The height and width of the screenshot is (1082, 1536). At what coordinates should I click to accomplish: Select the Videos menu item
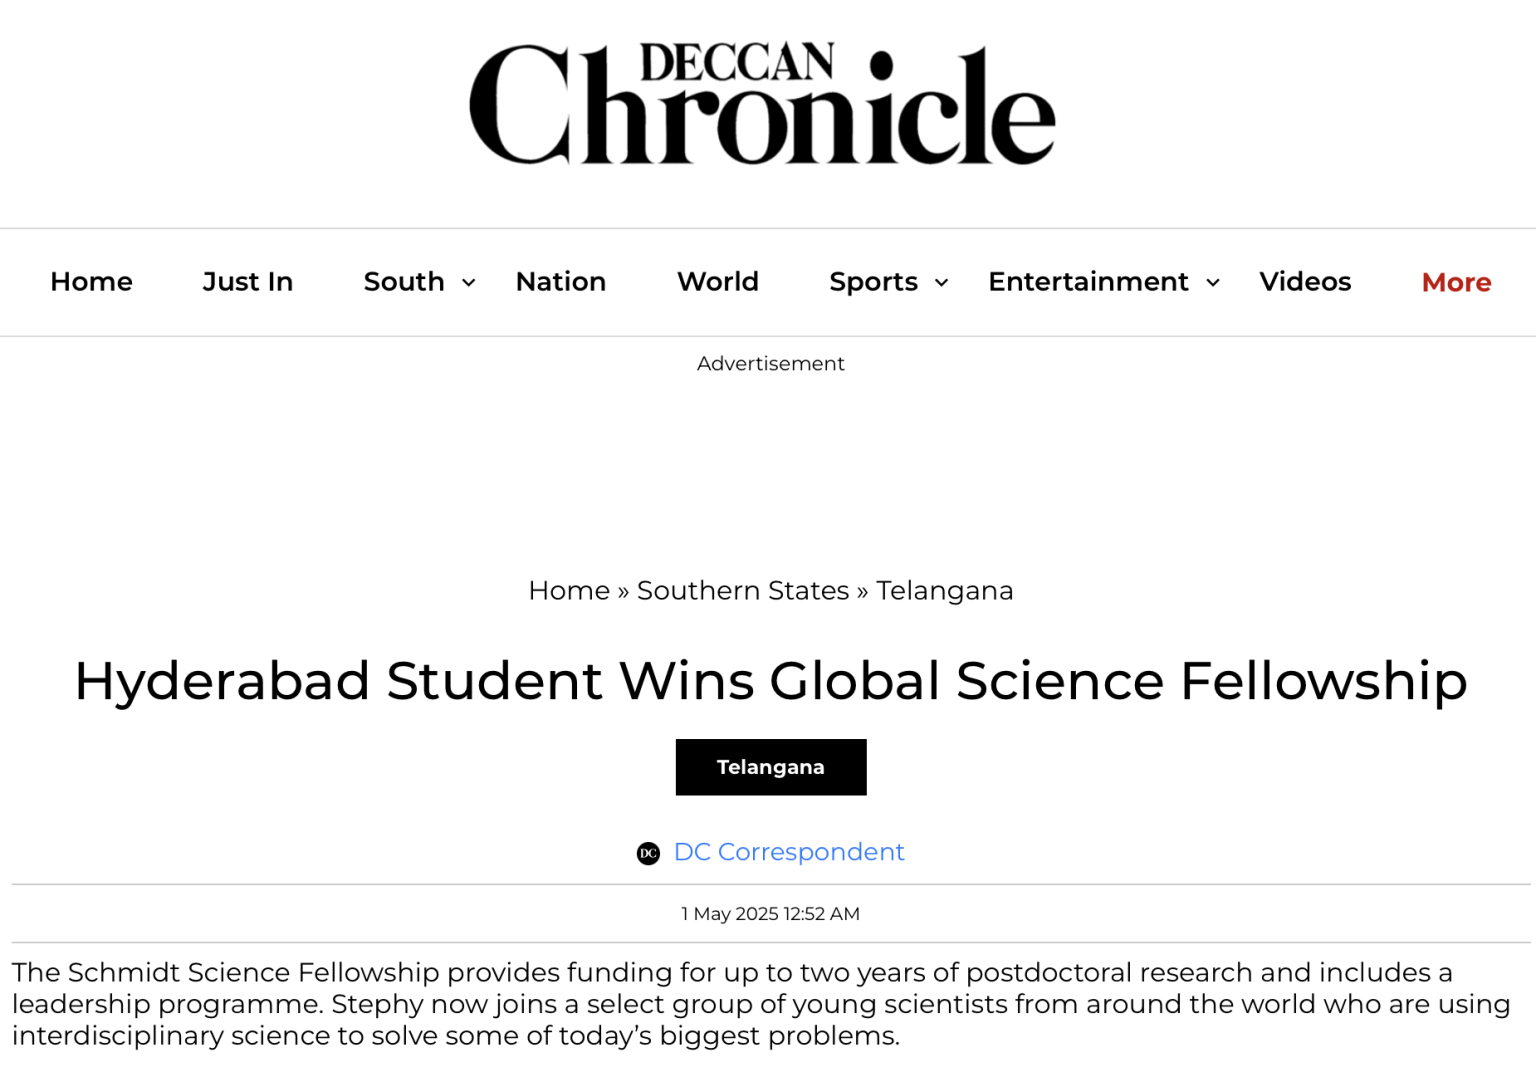(1305, 282)
